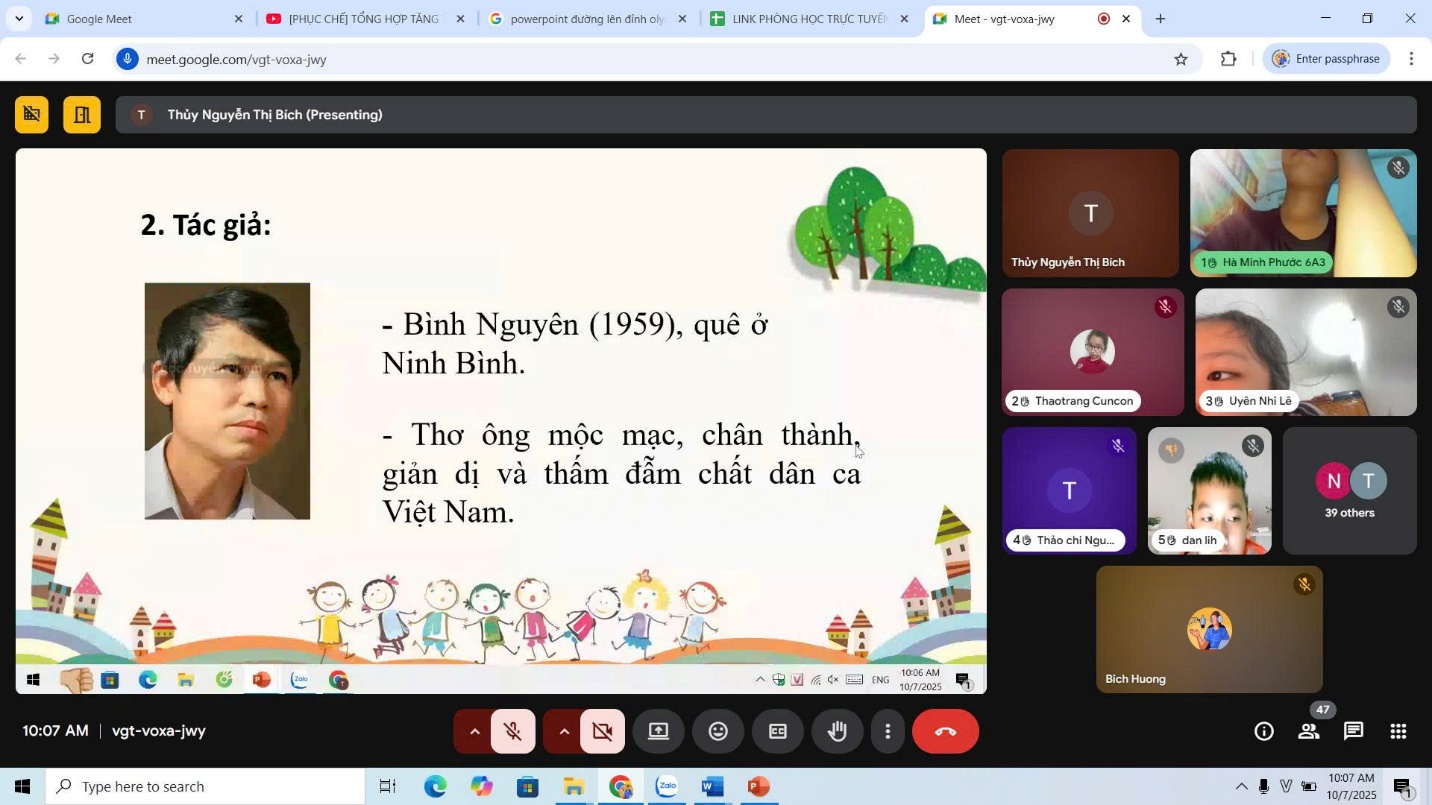Toggle the muted microphone button
The image size is (1432, 805).
[x=513, y=731]
